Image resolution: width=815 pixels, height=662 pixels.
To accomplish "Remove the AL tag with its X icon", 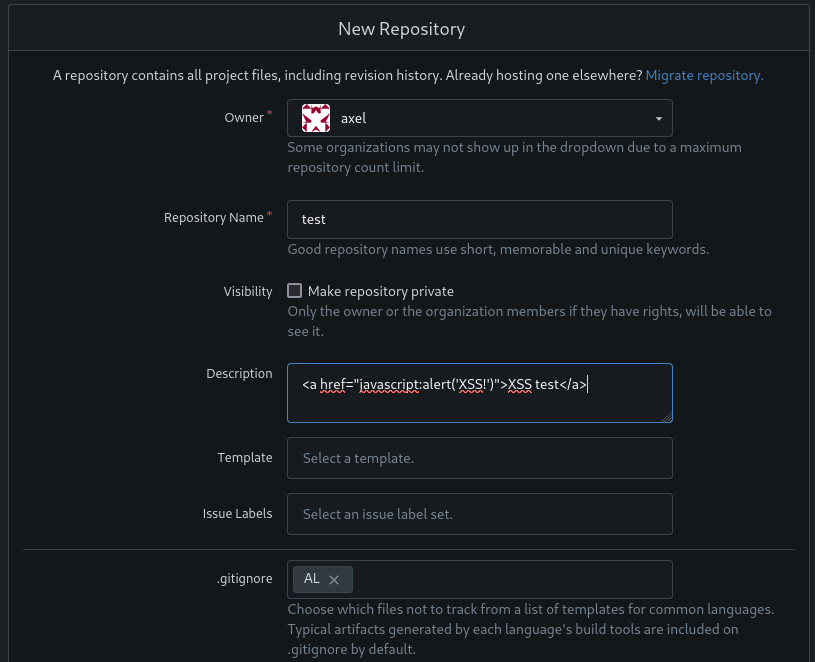I will click(x=334, y=579).
